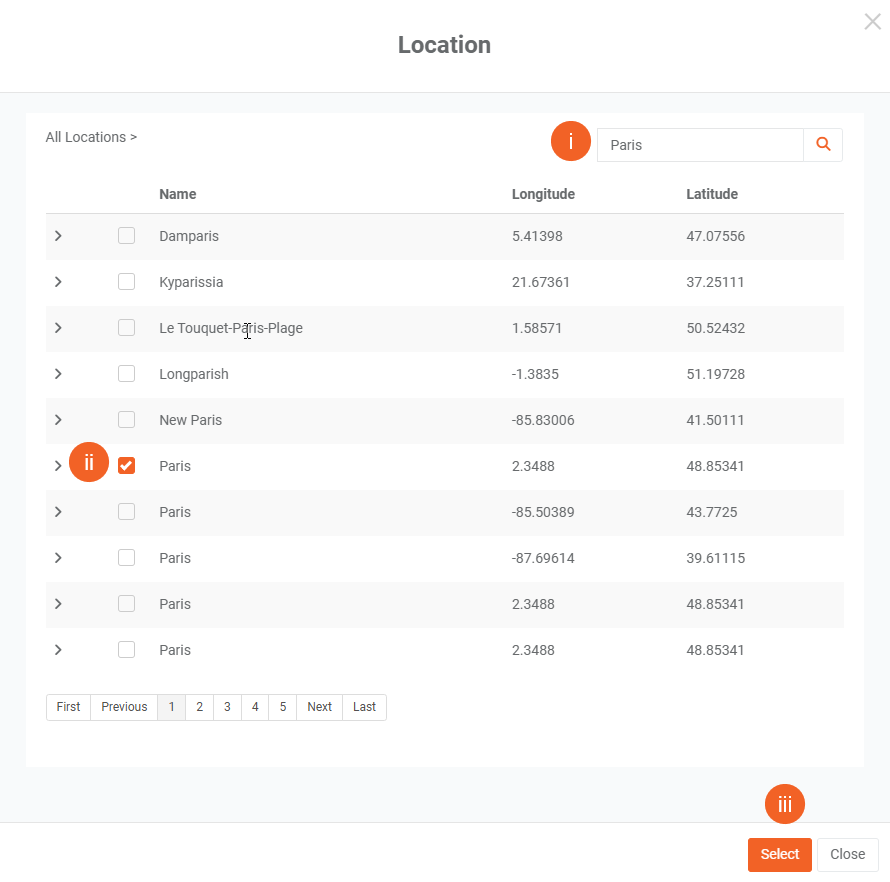Expand the New Paris row
890x882 pixels.
pos(58,420)
